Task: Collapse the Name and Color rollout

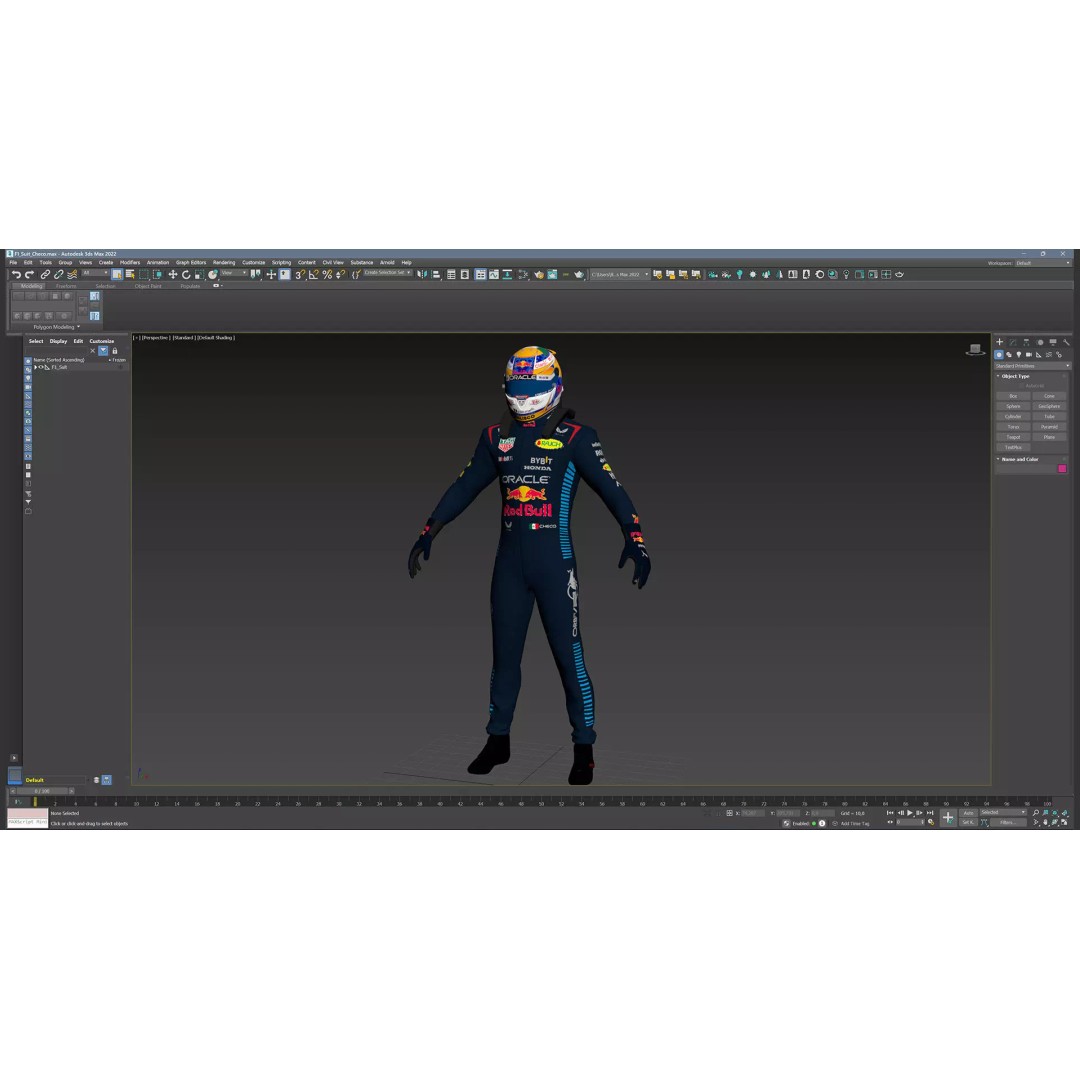Action: pyautogui.click(x=998, y=459)
